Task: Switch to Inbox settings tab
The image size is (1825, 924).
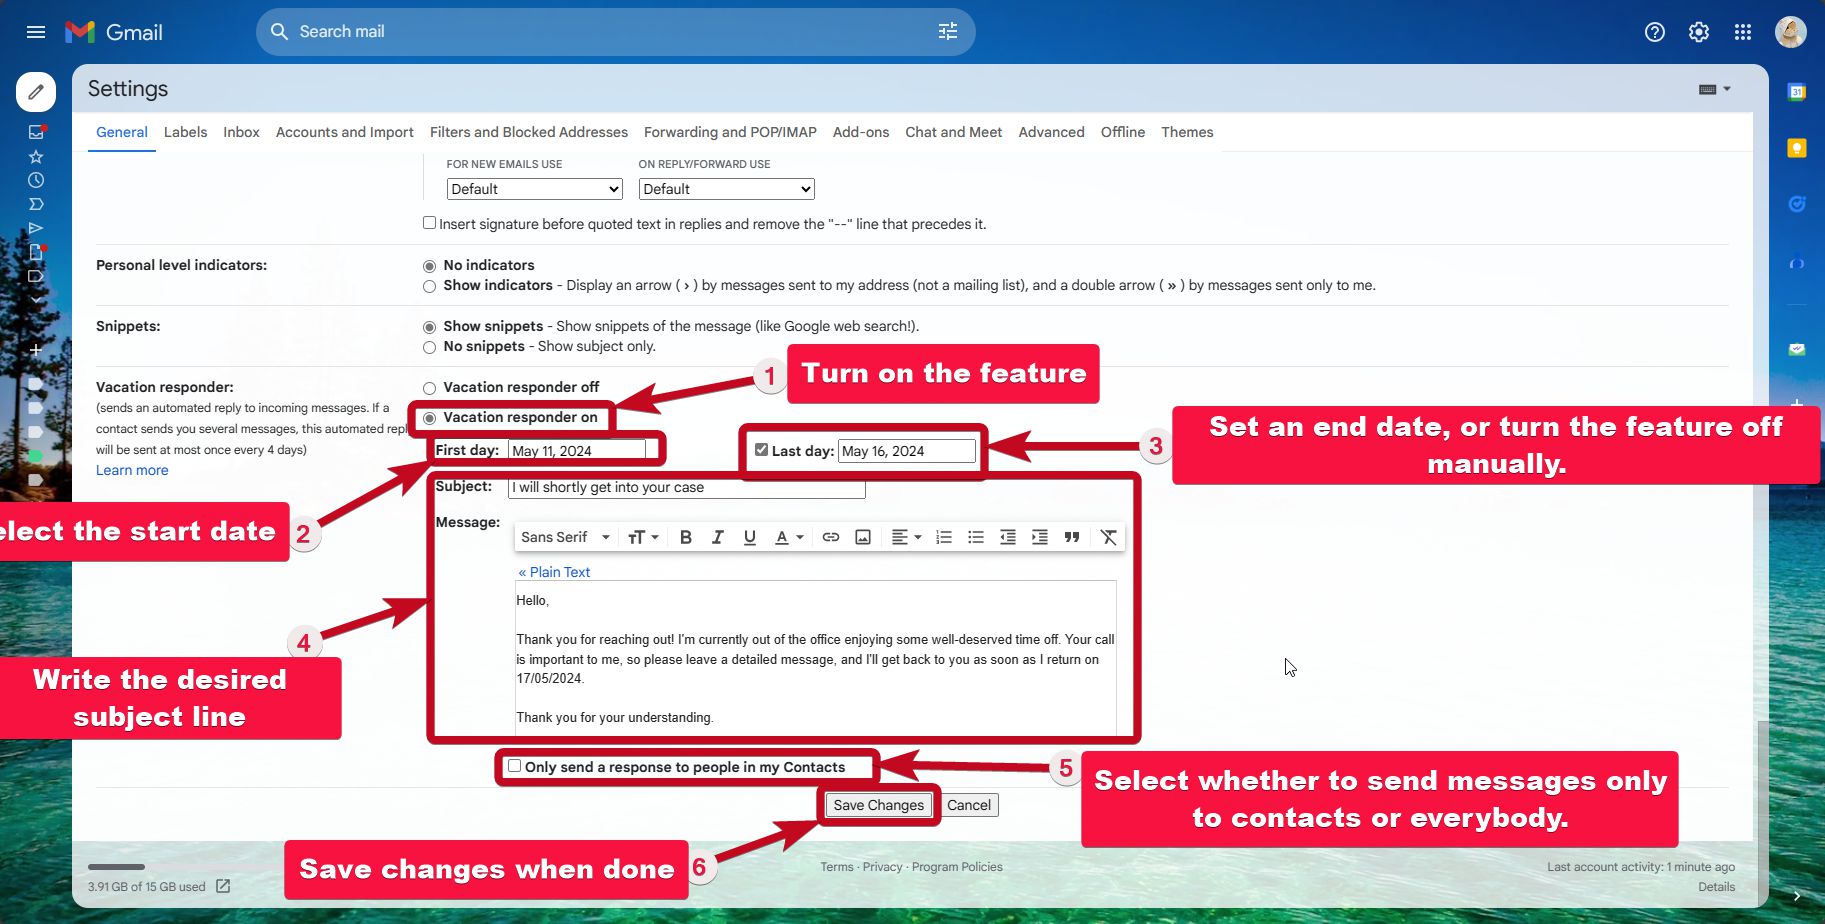Action: coord(241,132)
